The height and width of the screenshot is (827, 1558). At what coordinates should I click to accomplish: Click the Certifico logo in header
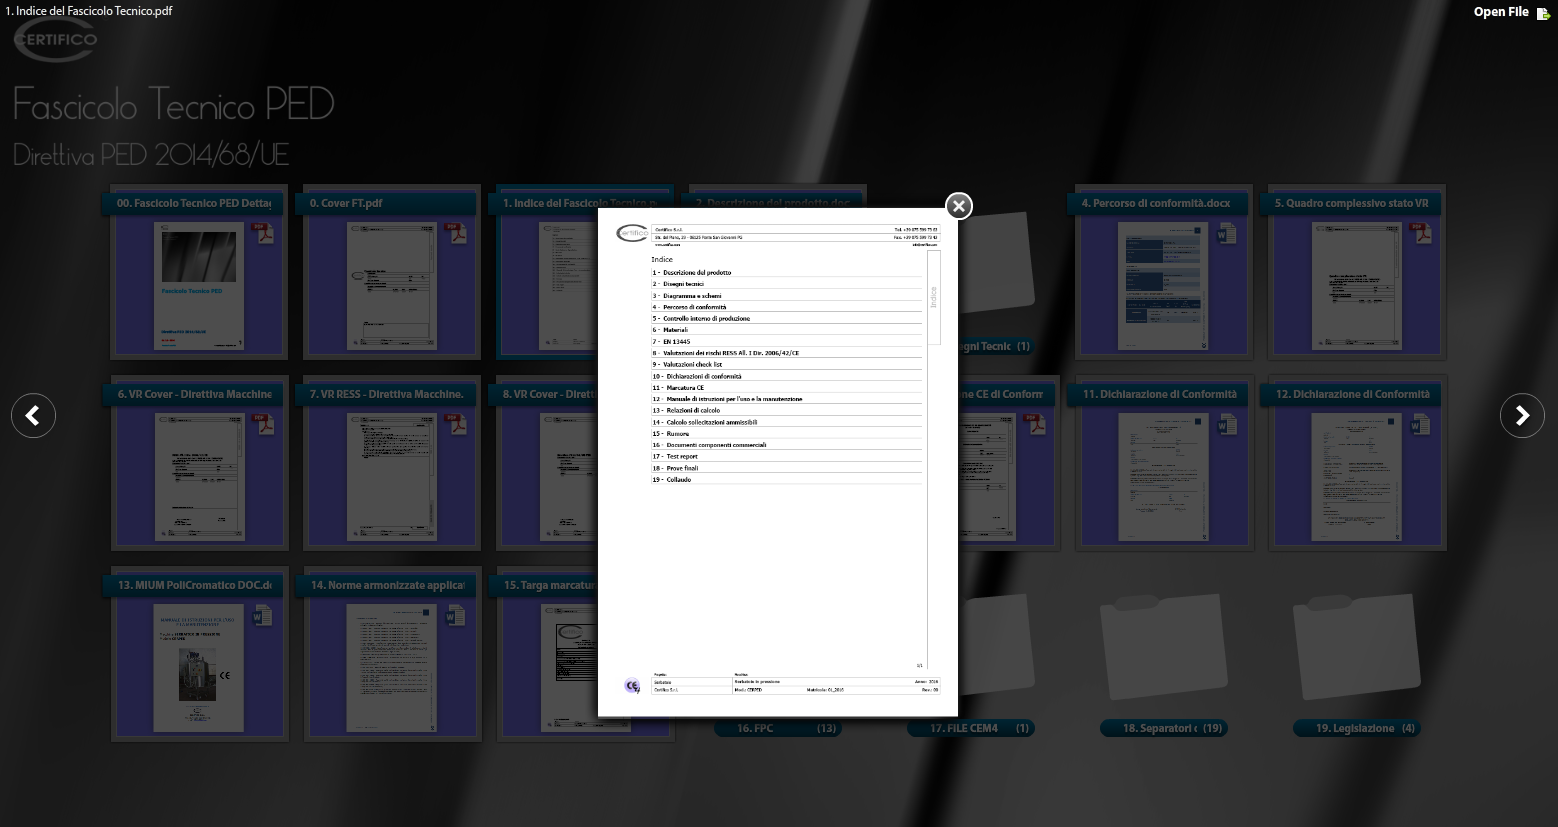click(55, 41)
